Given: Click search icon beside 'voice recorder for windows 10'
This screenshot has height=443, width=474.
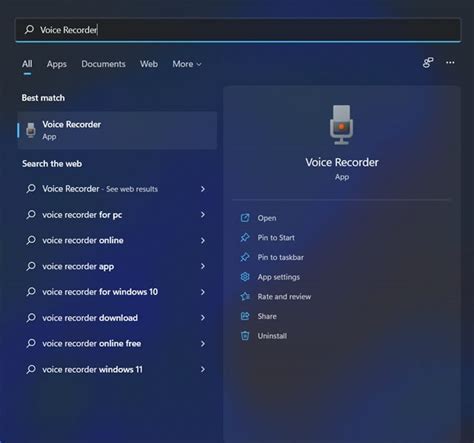Looking at the screenshot, I should click(x=31, y=292).
